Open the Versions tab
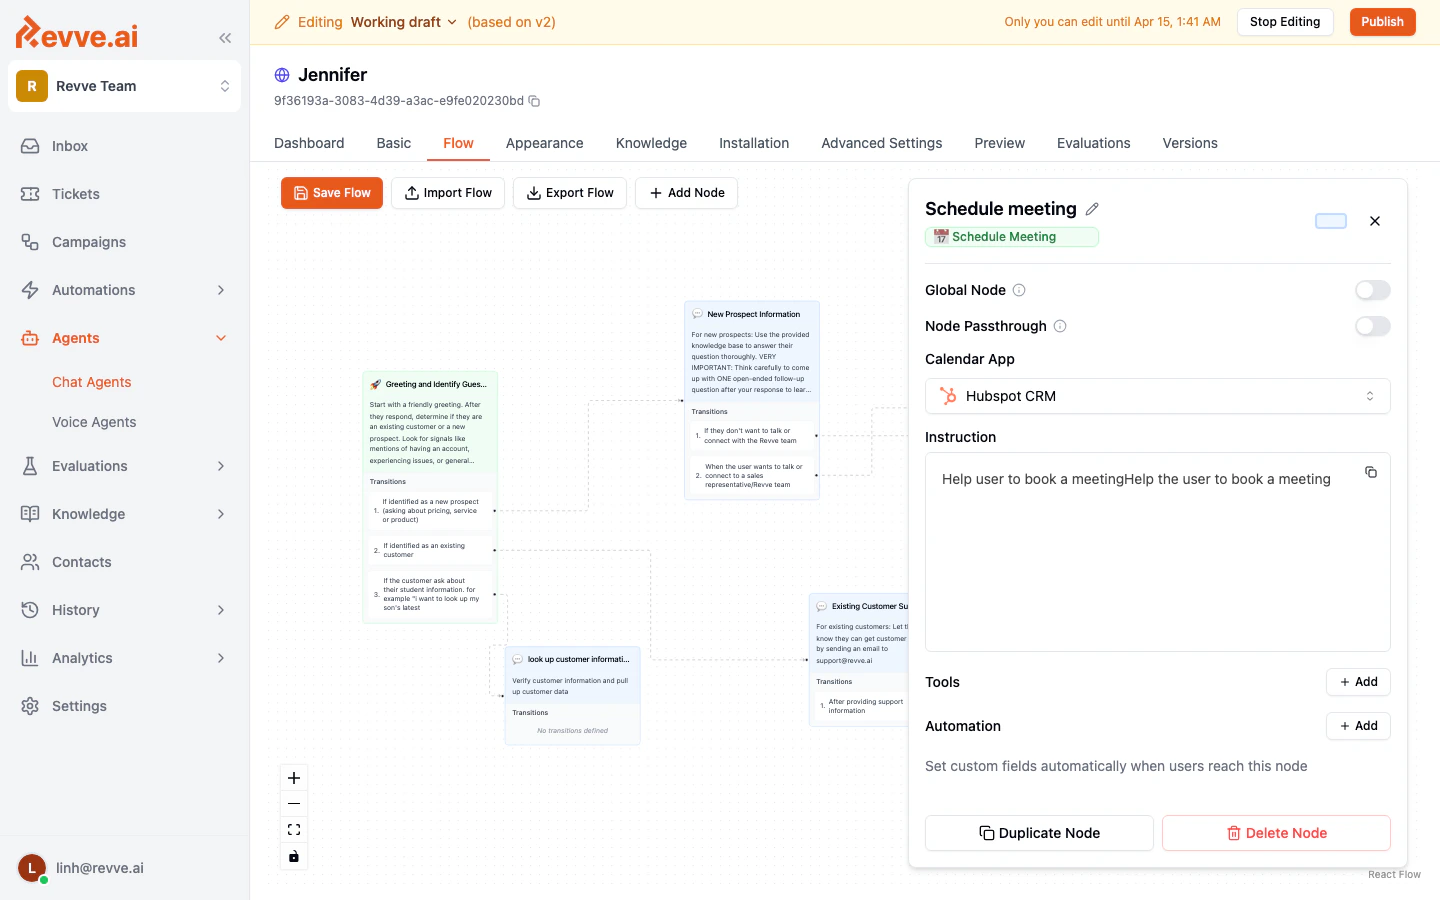This screenshot has width=1440, height=900. tap(1190, 143)
